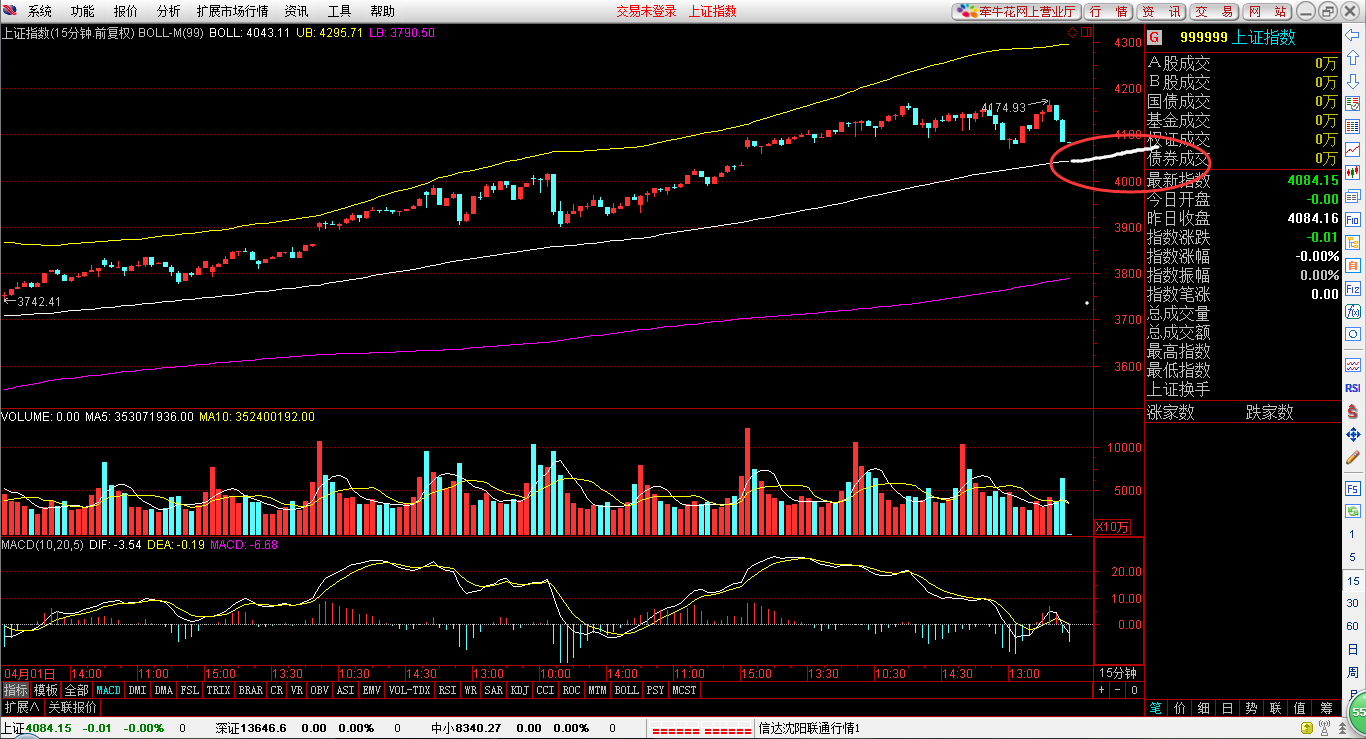Click the 交易 button at top right

(1214, 11)
